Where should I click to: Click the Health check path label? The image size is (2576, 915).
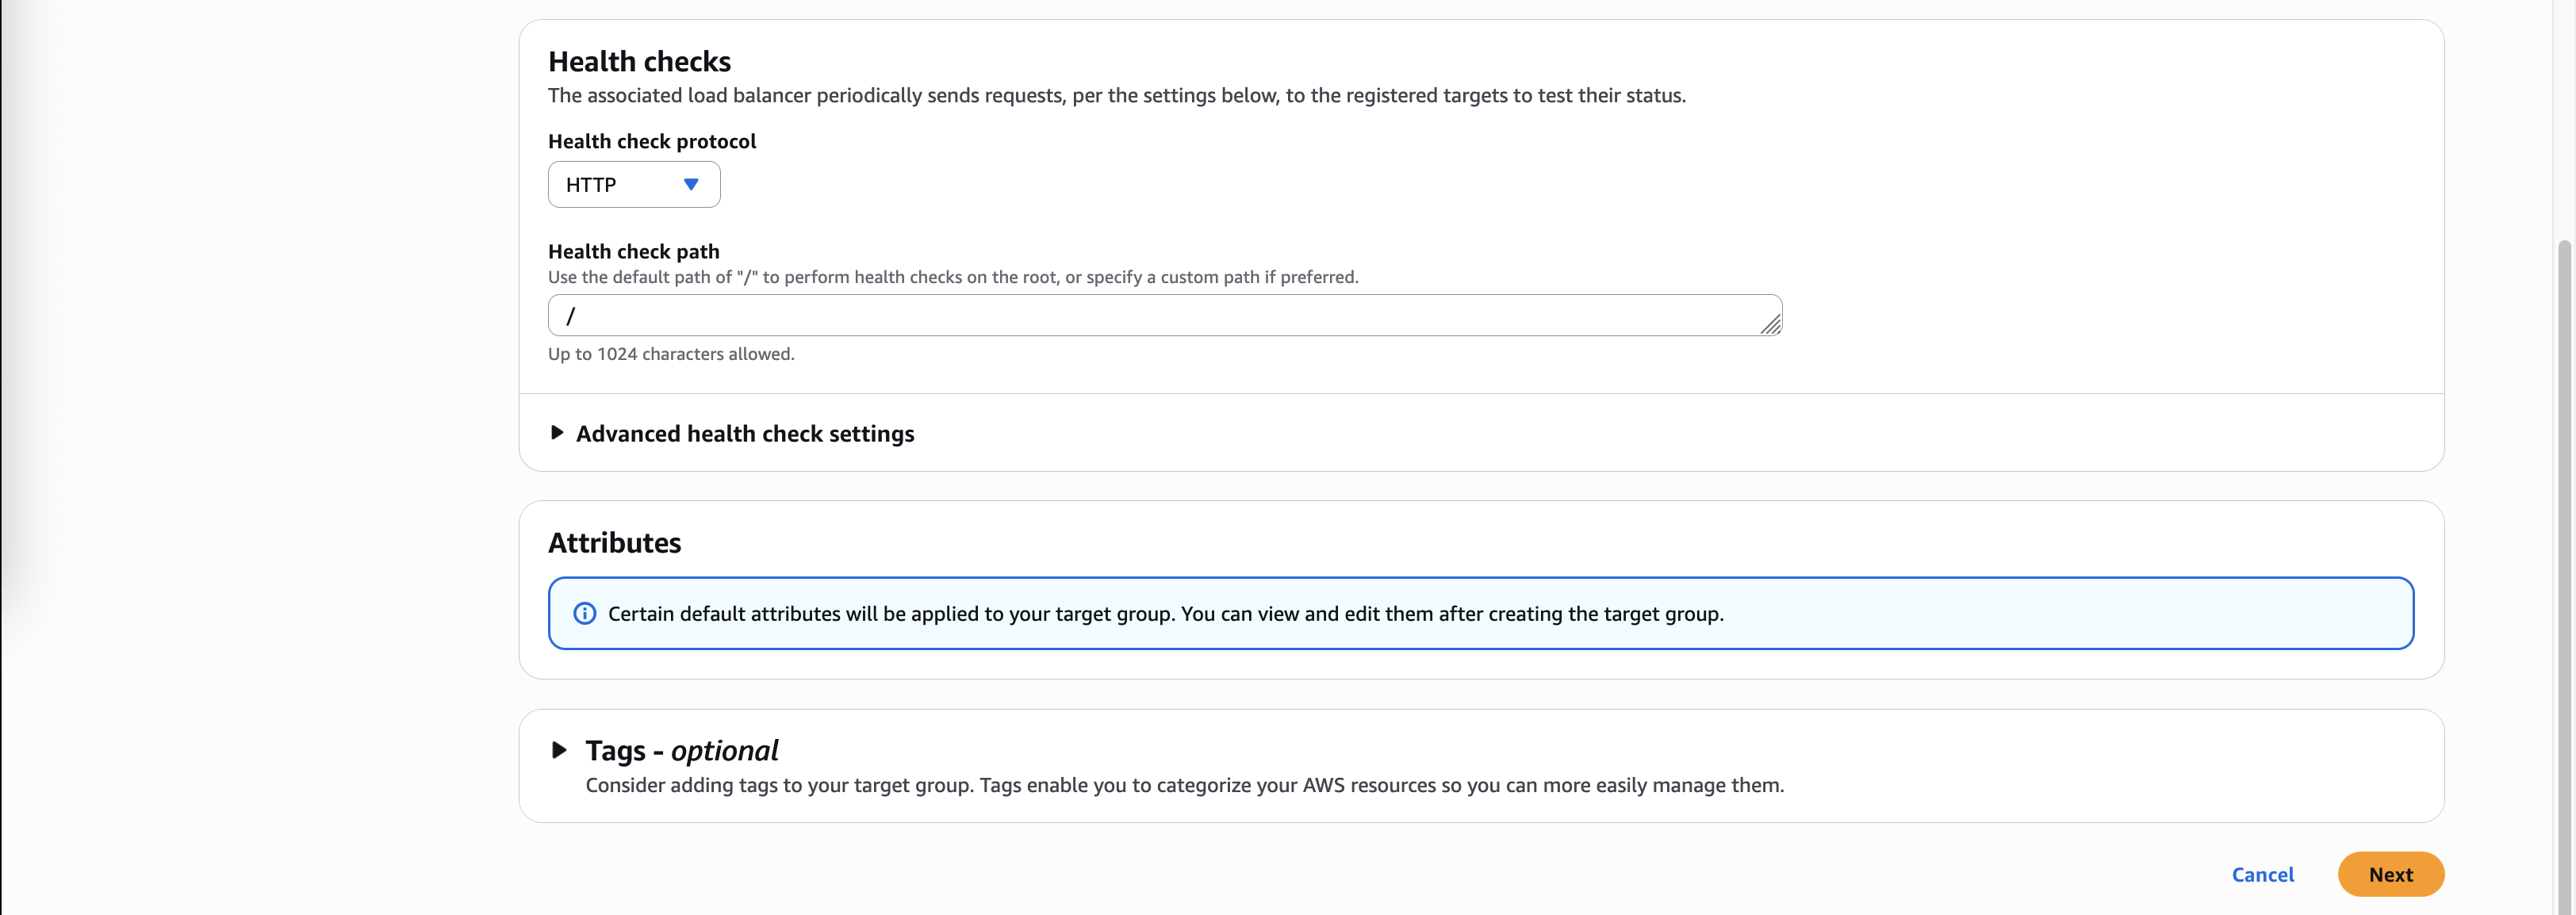click(633, 252)
